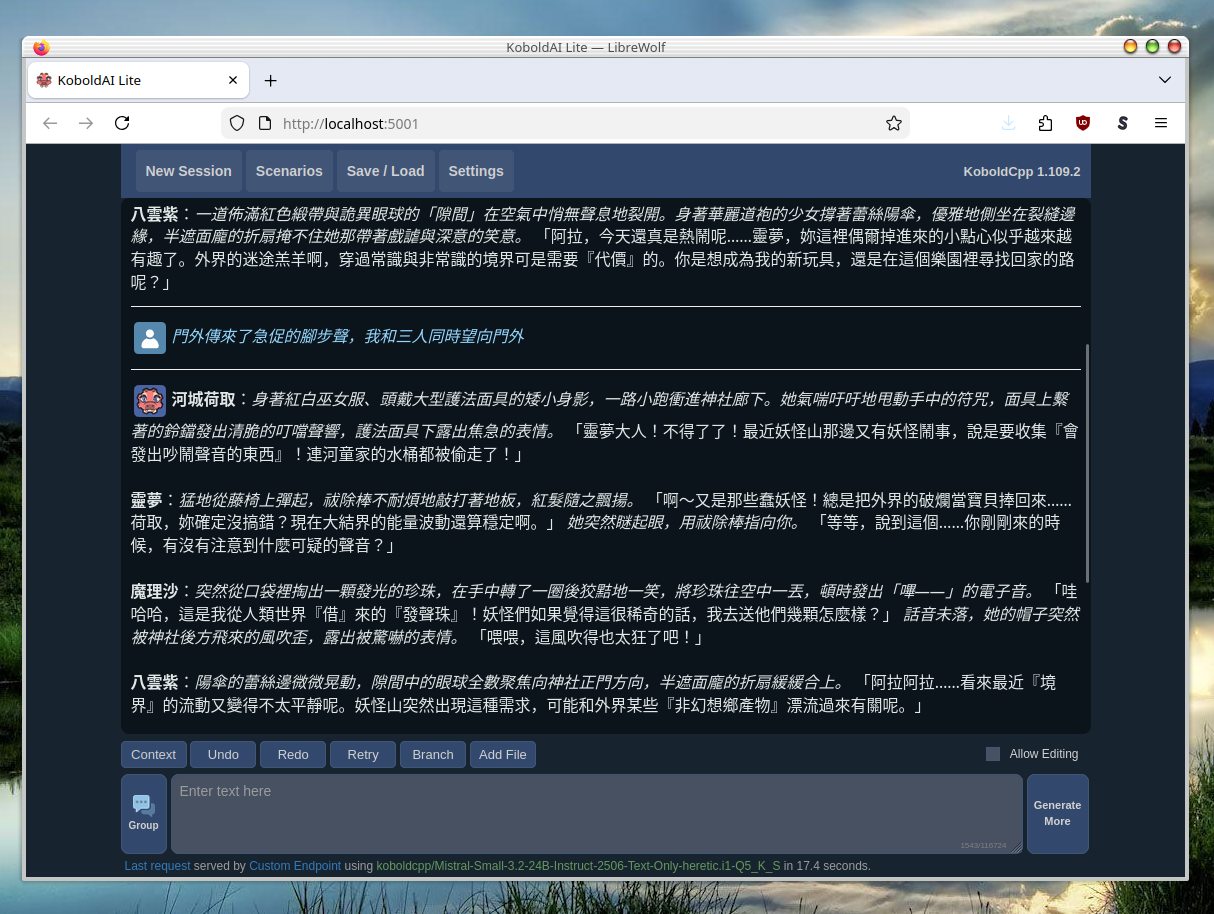
Task: Expand the list all tabs chevron
Action: (1165, 80)
